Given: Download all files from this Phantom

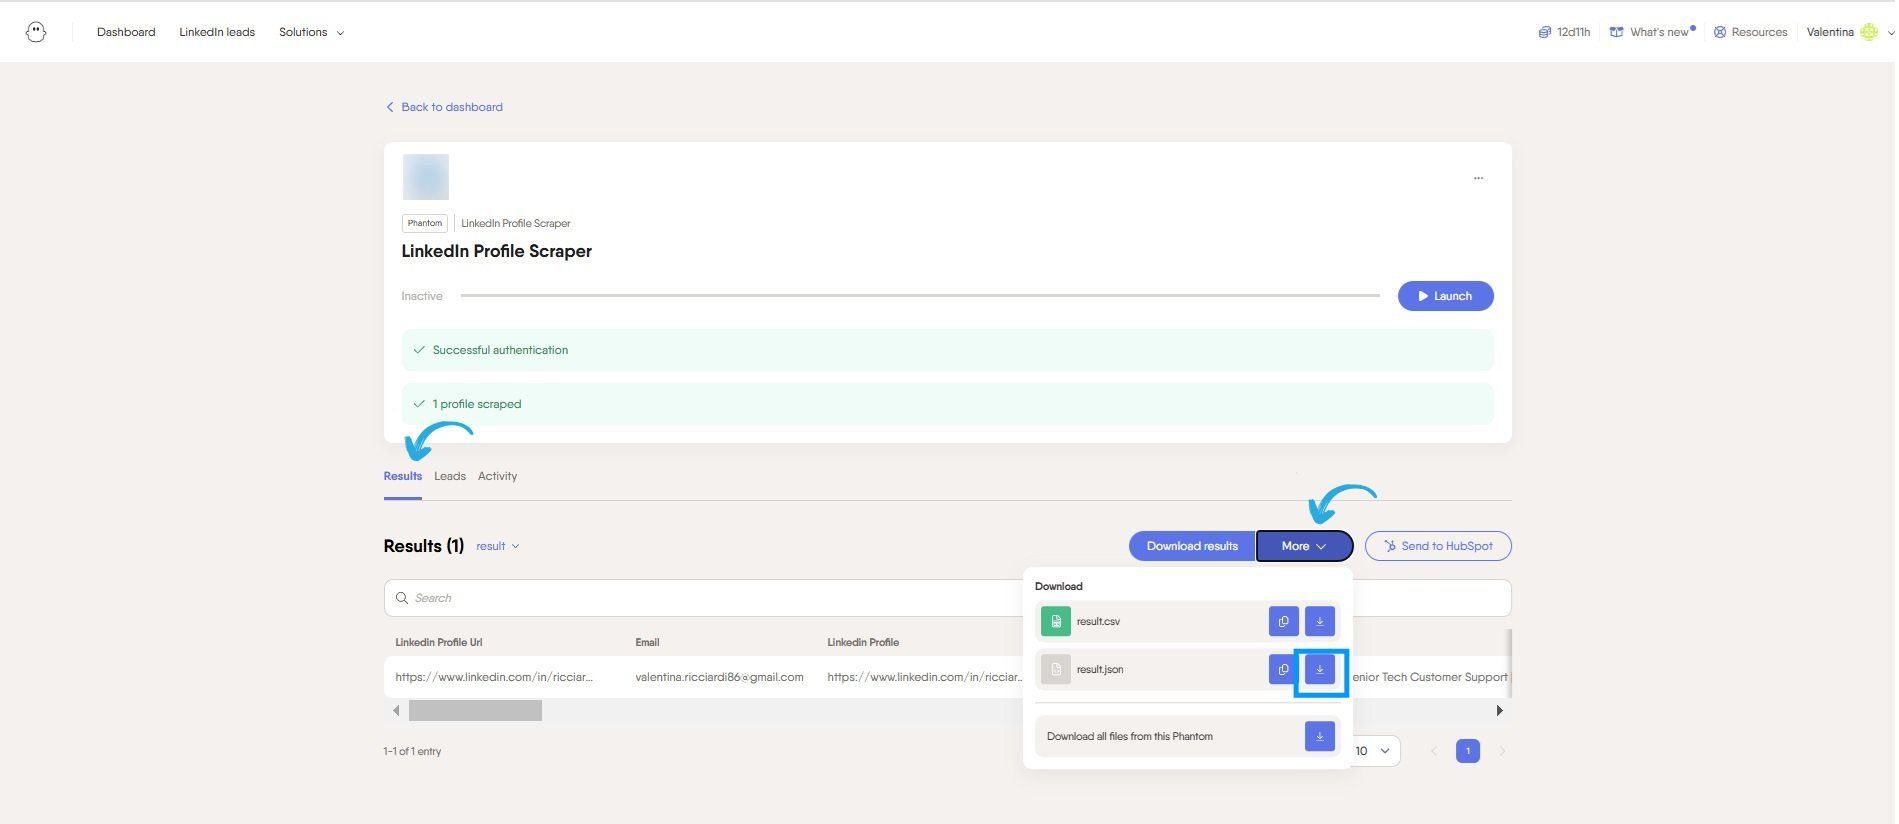Looking at the screenshot, I should coord(1319,736).
